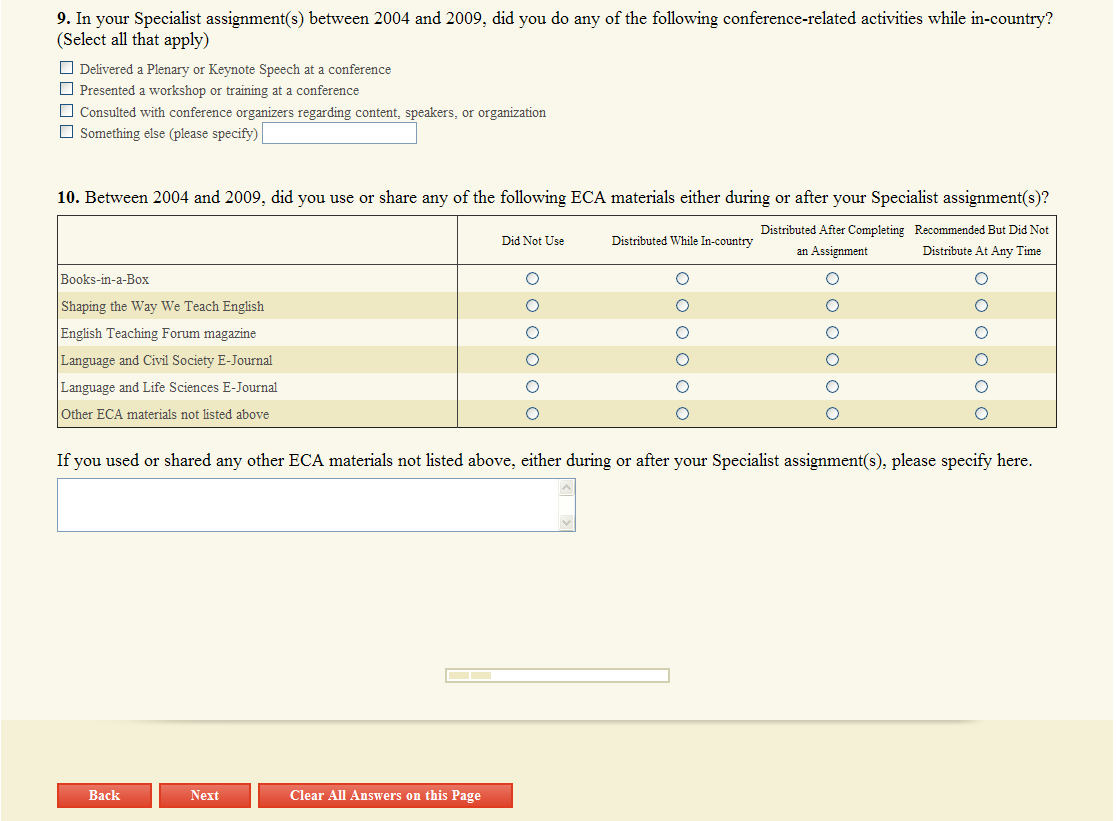The width and height of the screenshot is (1116, 821).
Task: Pick 'Did Not Use' for Language and Life Sciences E-Journal
Action: point(532,387)
